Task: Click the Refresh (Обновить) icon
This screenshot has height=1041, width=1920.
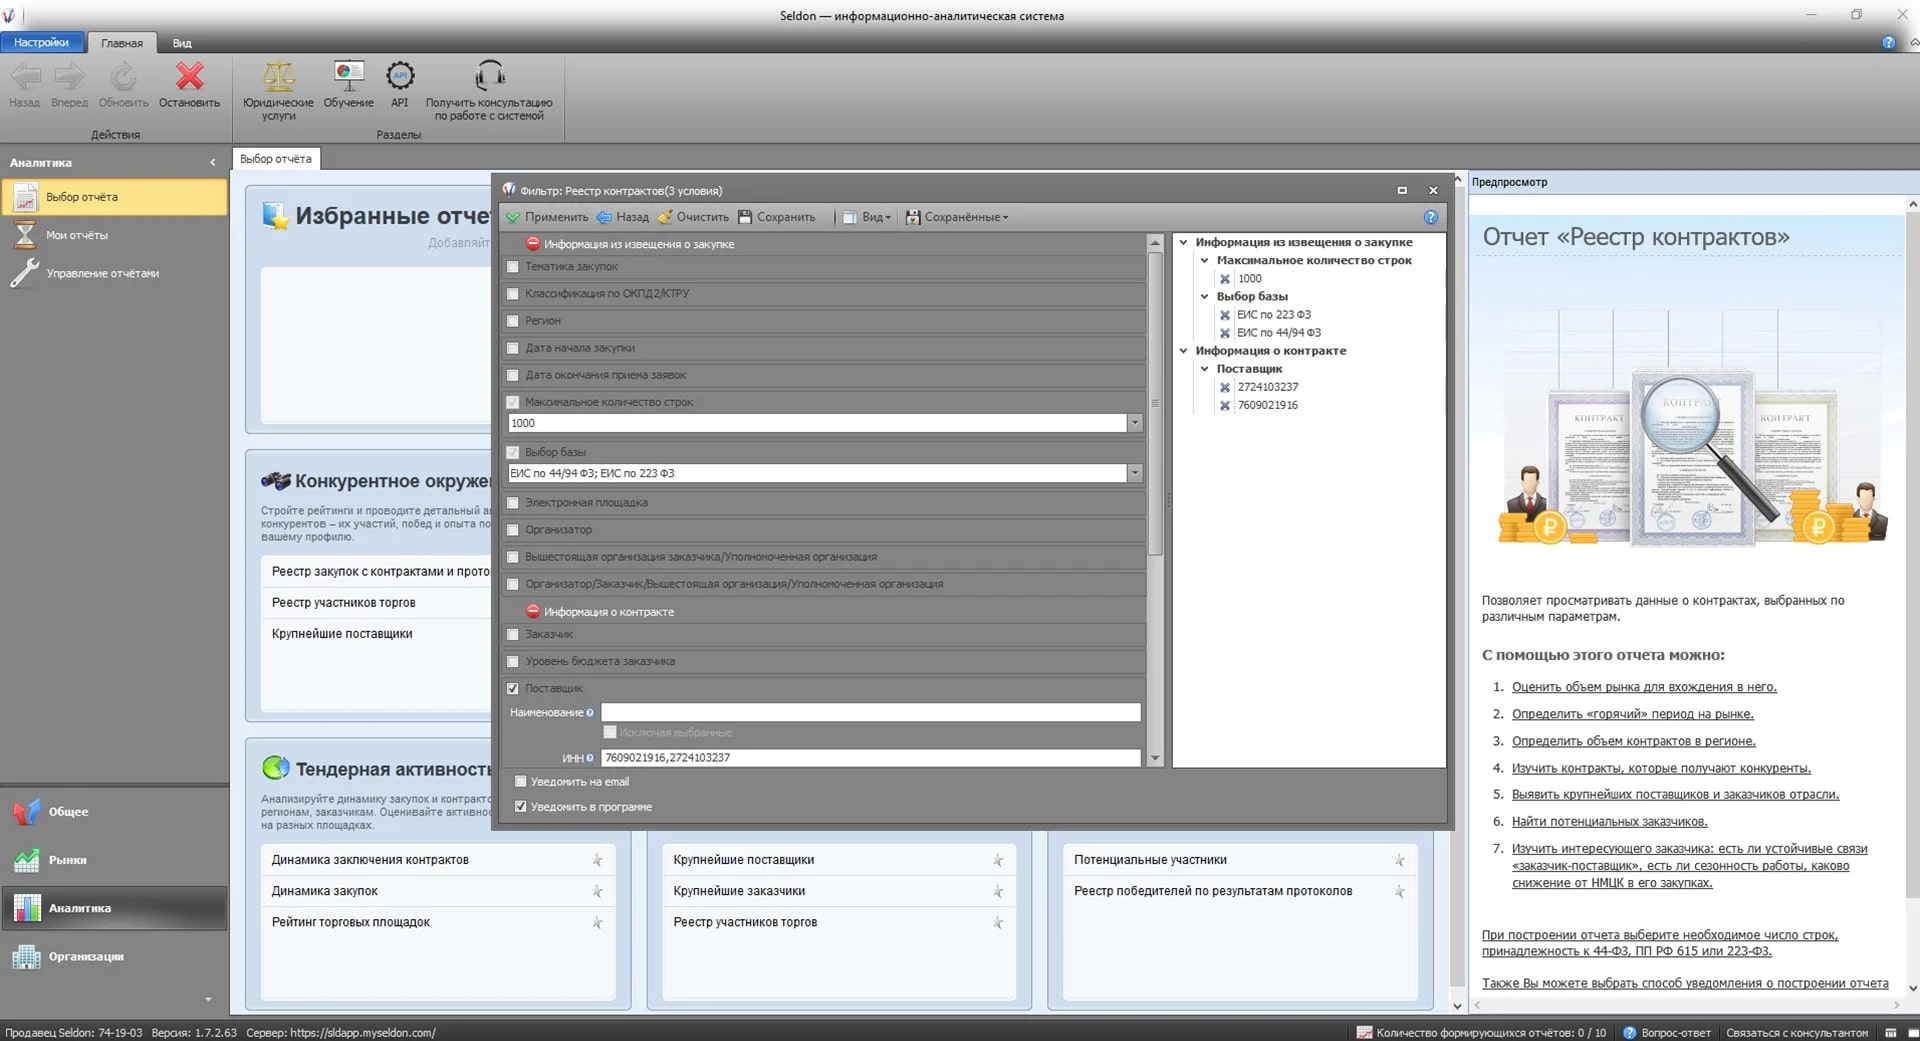Action: tap(123, 76)
